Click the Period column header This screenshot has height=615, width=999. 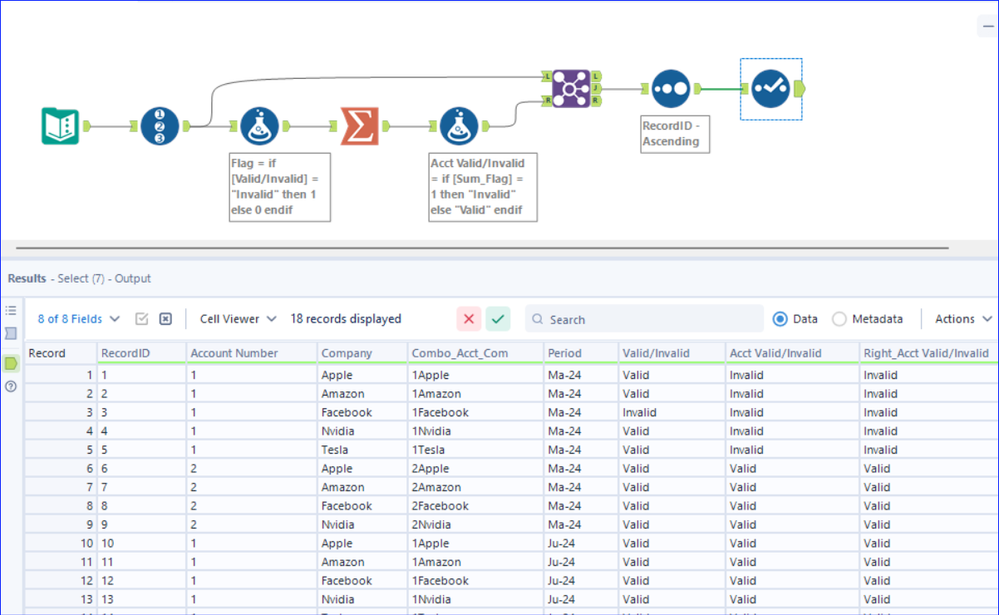(580, 353)
